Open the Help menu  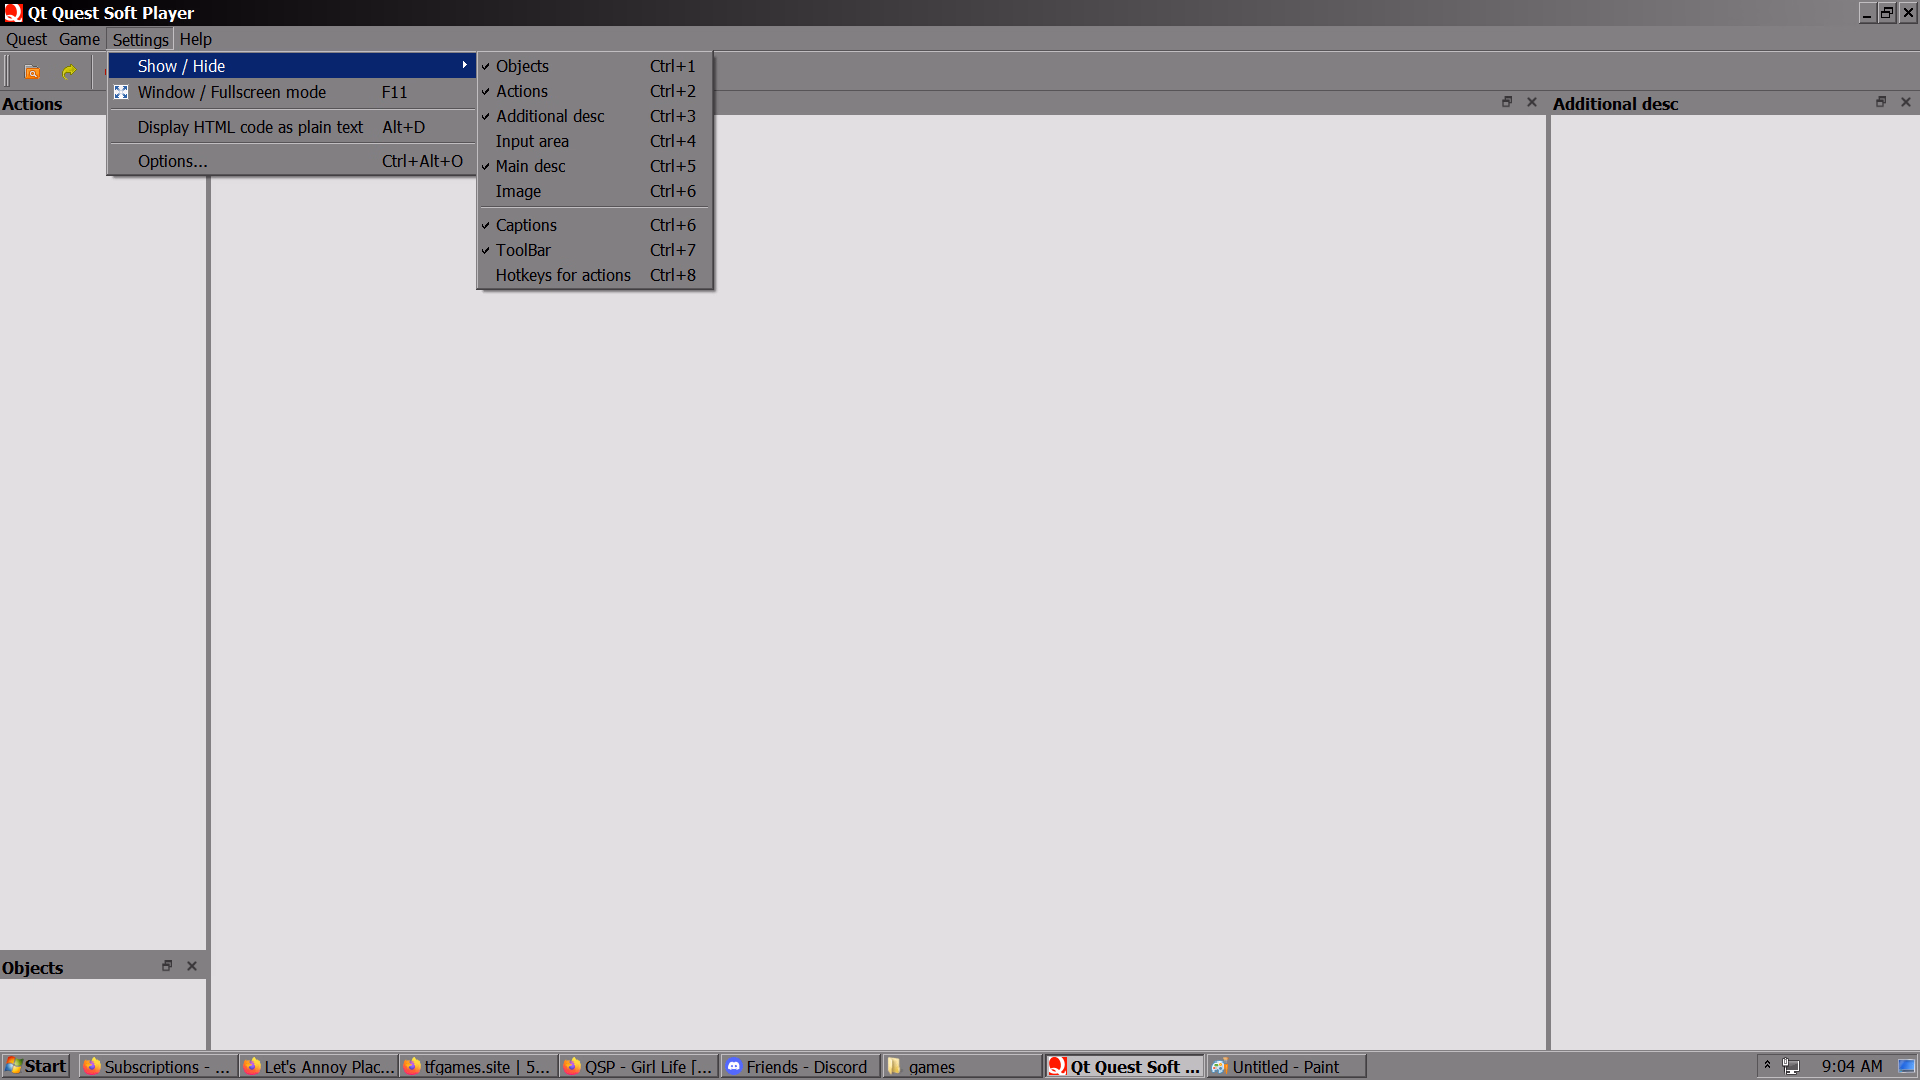point(195,39)
